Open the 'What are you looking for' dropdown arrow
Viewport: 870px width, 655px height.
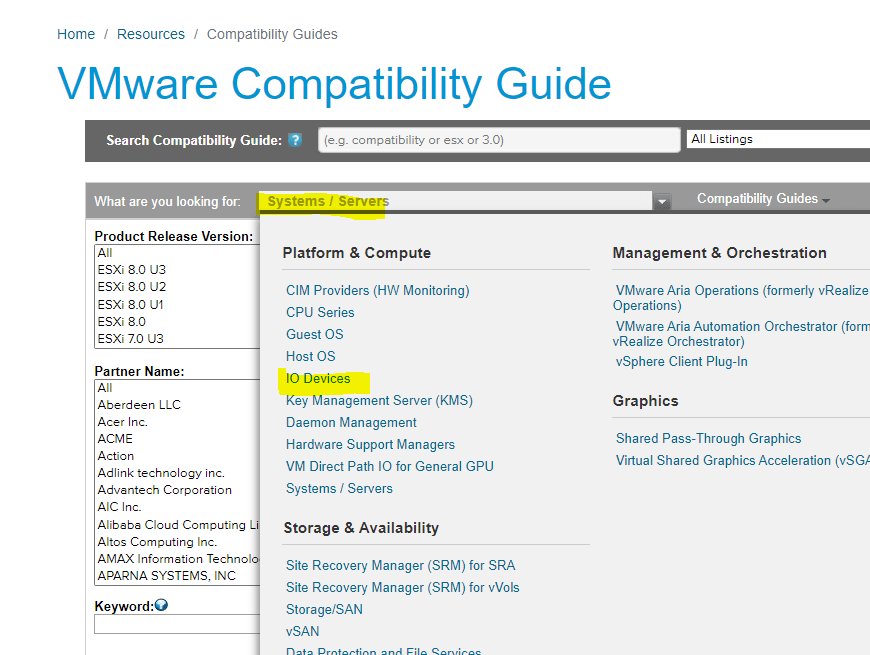(662, 201)
